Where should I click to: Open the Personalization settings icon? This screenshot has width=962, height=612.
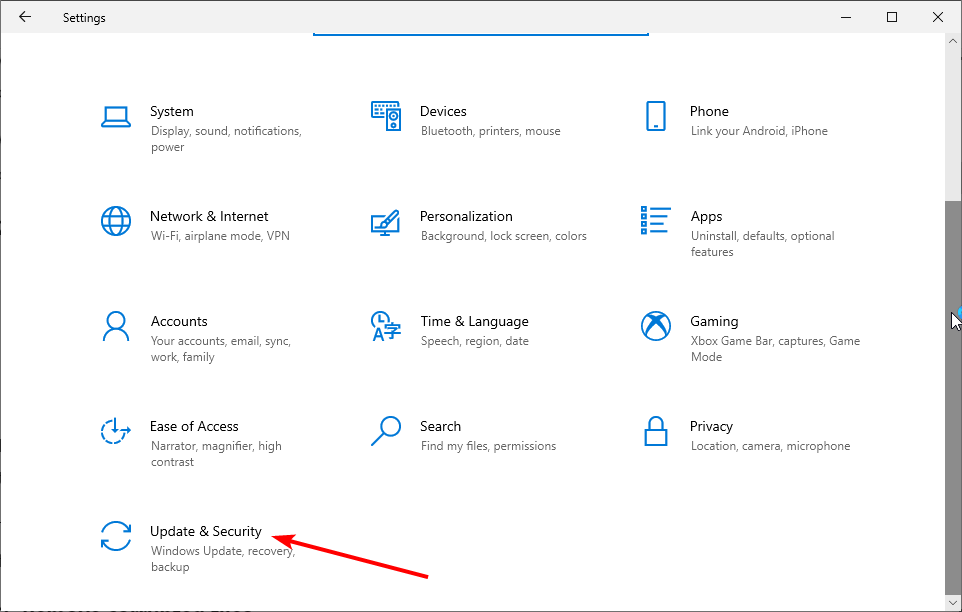point(386,220)
